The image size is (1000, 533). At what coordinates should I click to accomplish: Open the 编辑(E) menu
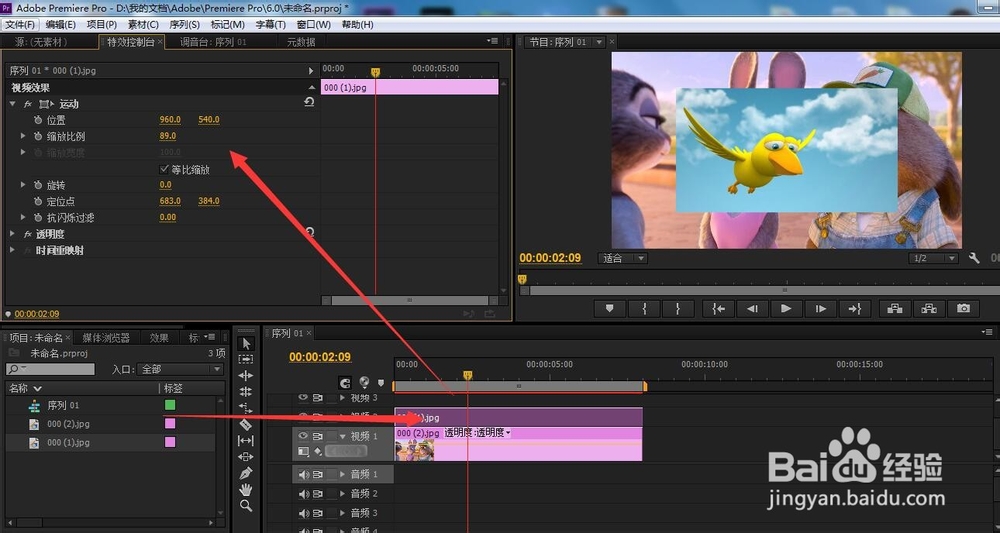point(61,24)
